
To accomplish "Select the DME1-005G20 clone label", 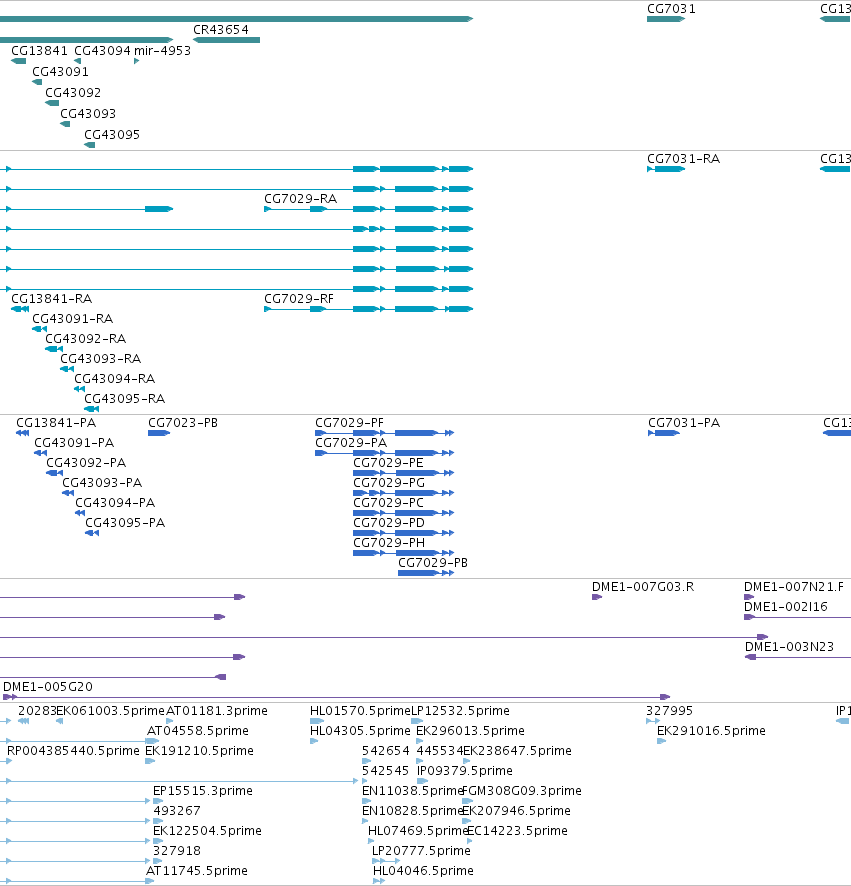I will 47,687.
